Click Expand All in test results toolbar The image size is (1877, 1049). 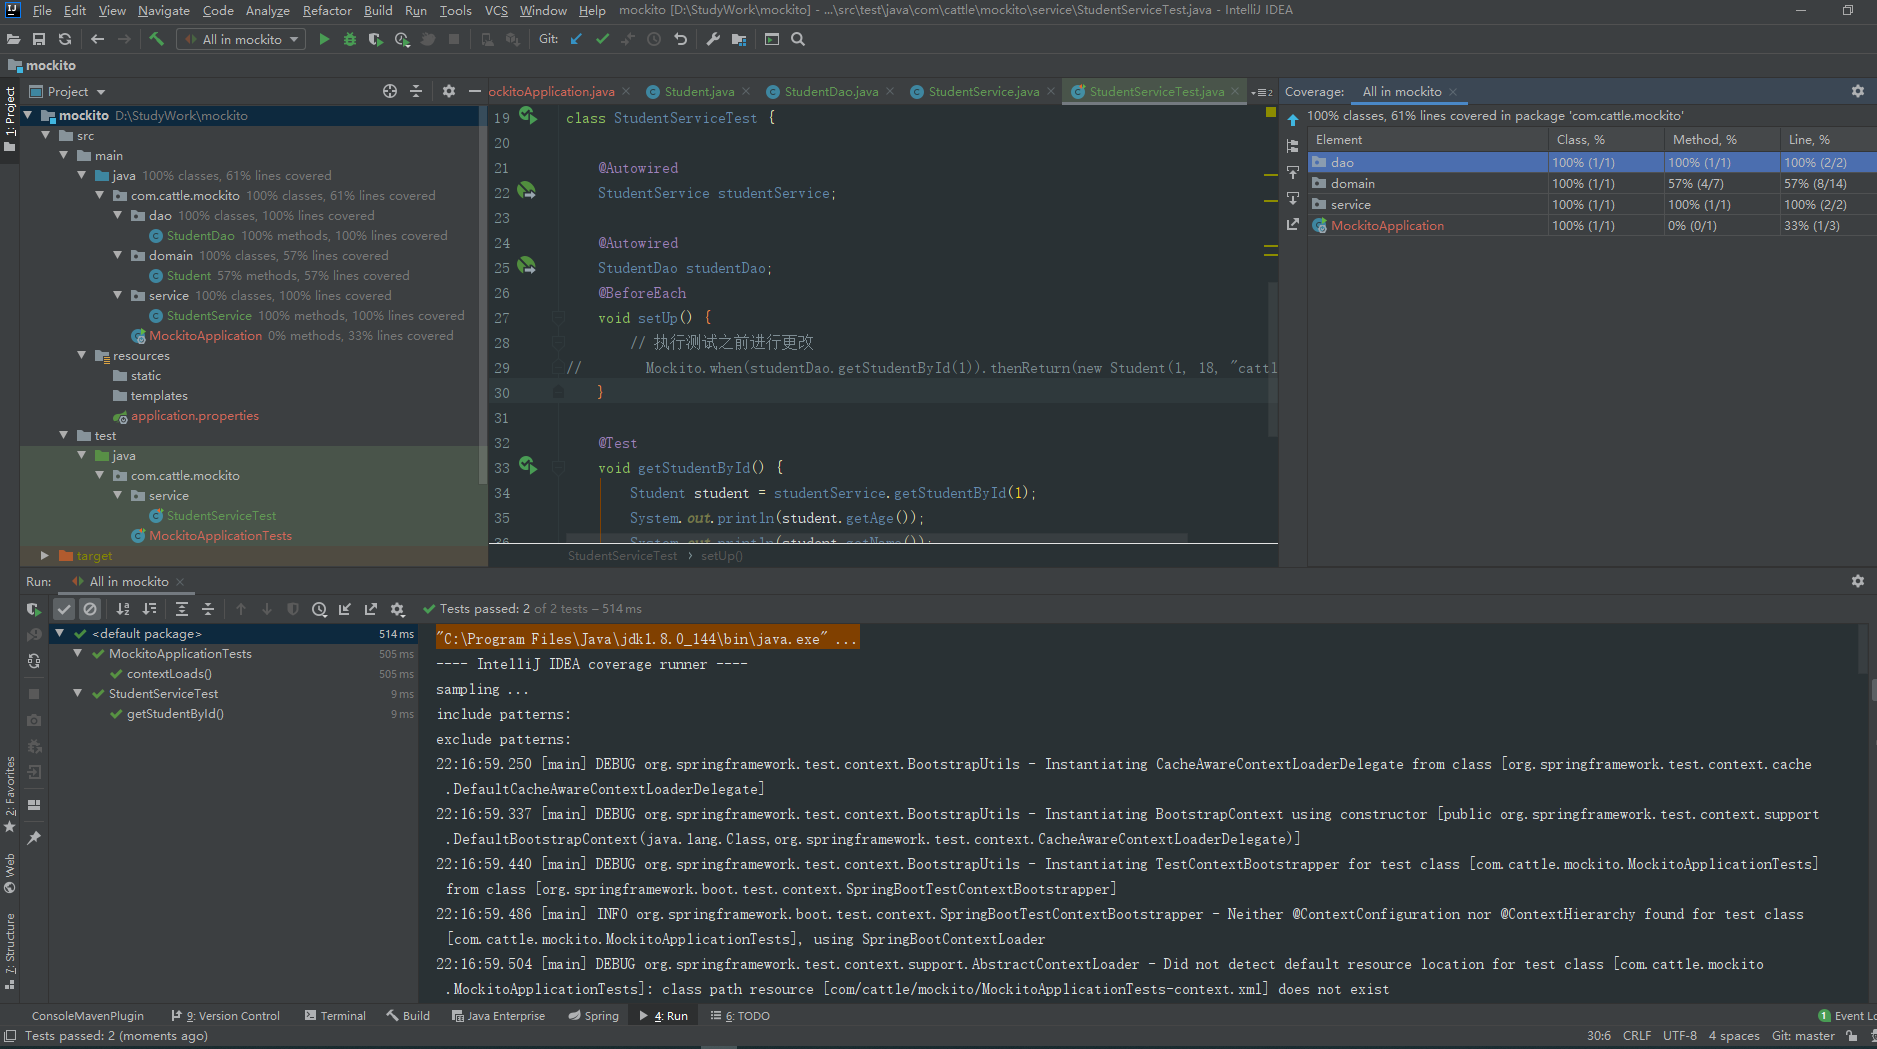coord(182,609)
